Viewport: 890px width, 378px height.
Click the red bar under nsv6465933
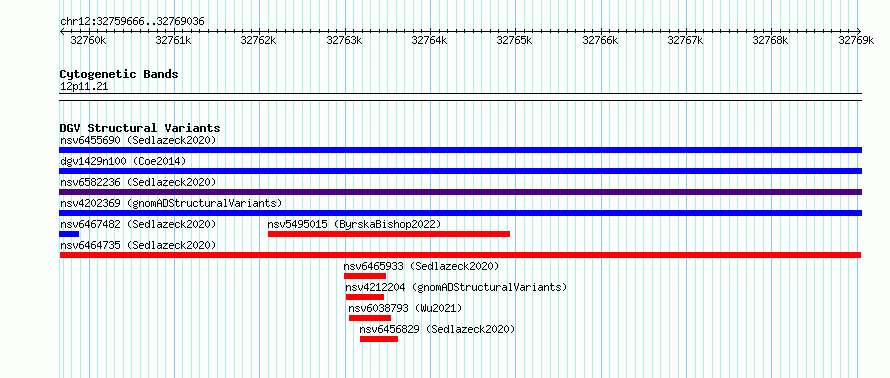coord(365,276)
